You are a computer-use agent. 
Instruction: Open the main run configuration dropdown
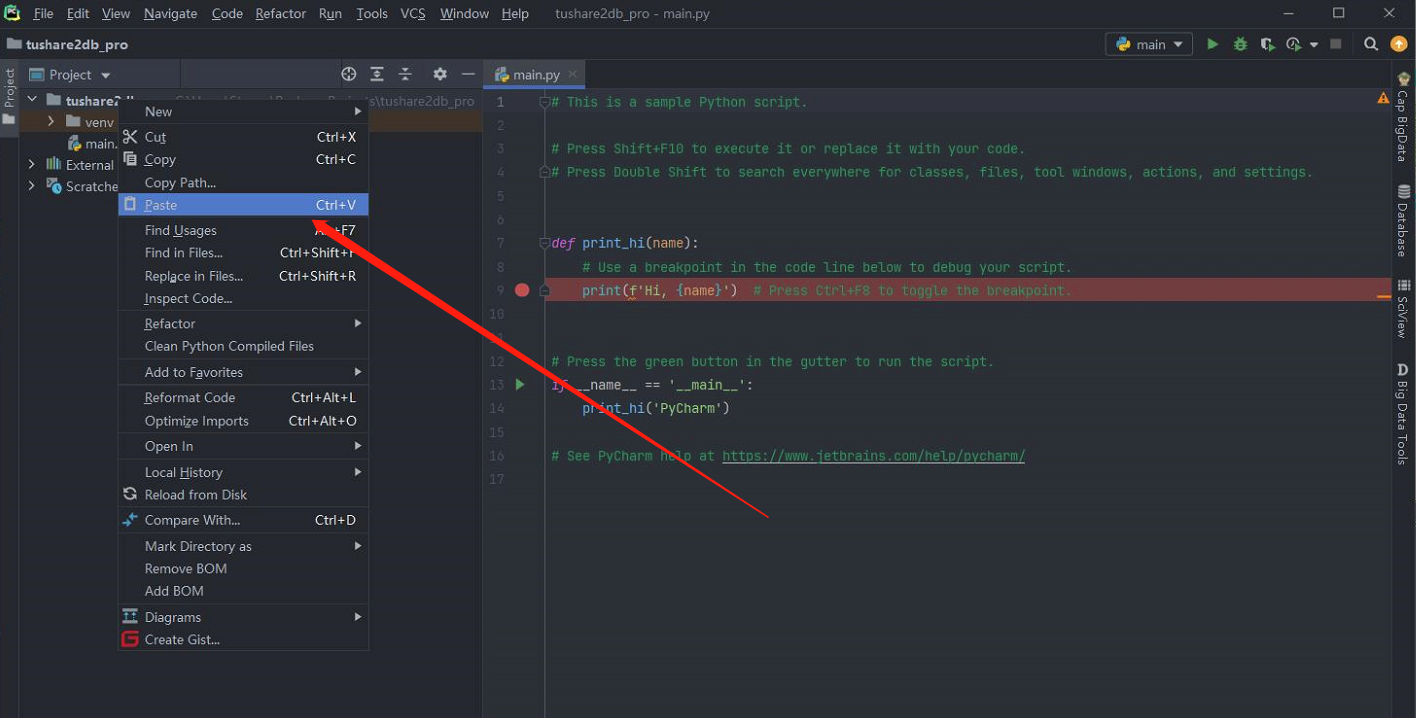1149,44
